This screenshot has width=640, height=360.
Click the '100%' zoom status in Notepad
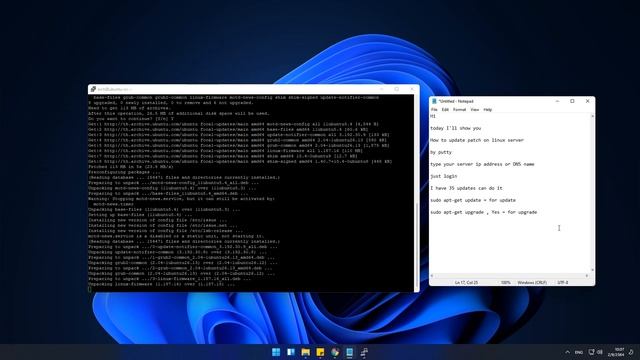(506, 282)
